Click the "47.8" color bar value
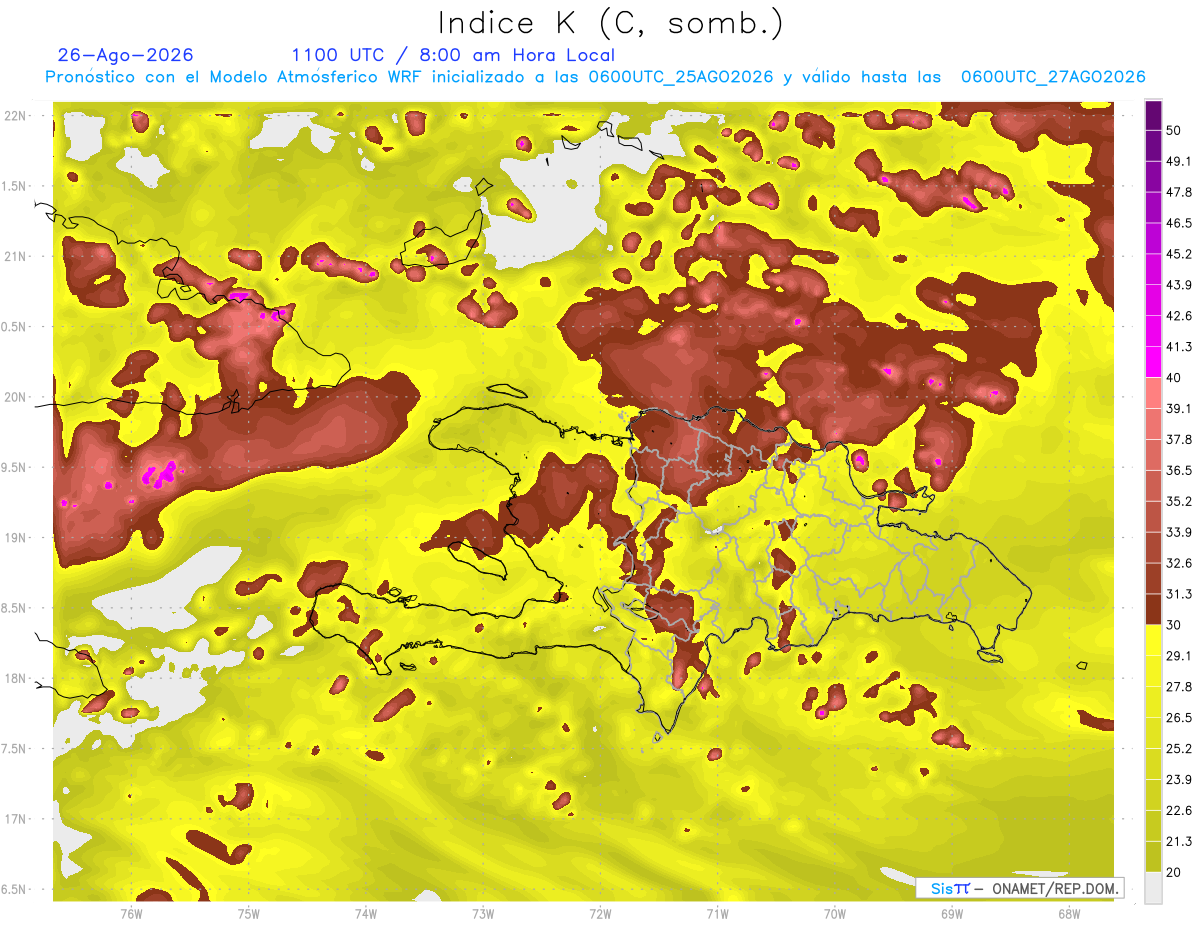Screen dimensions: 1200x927 click(1179, 192)
